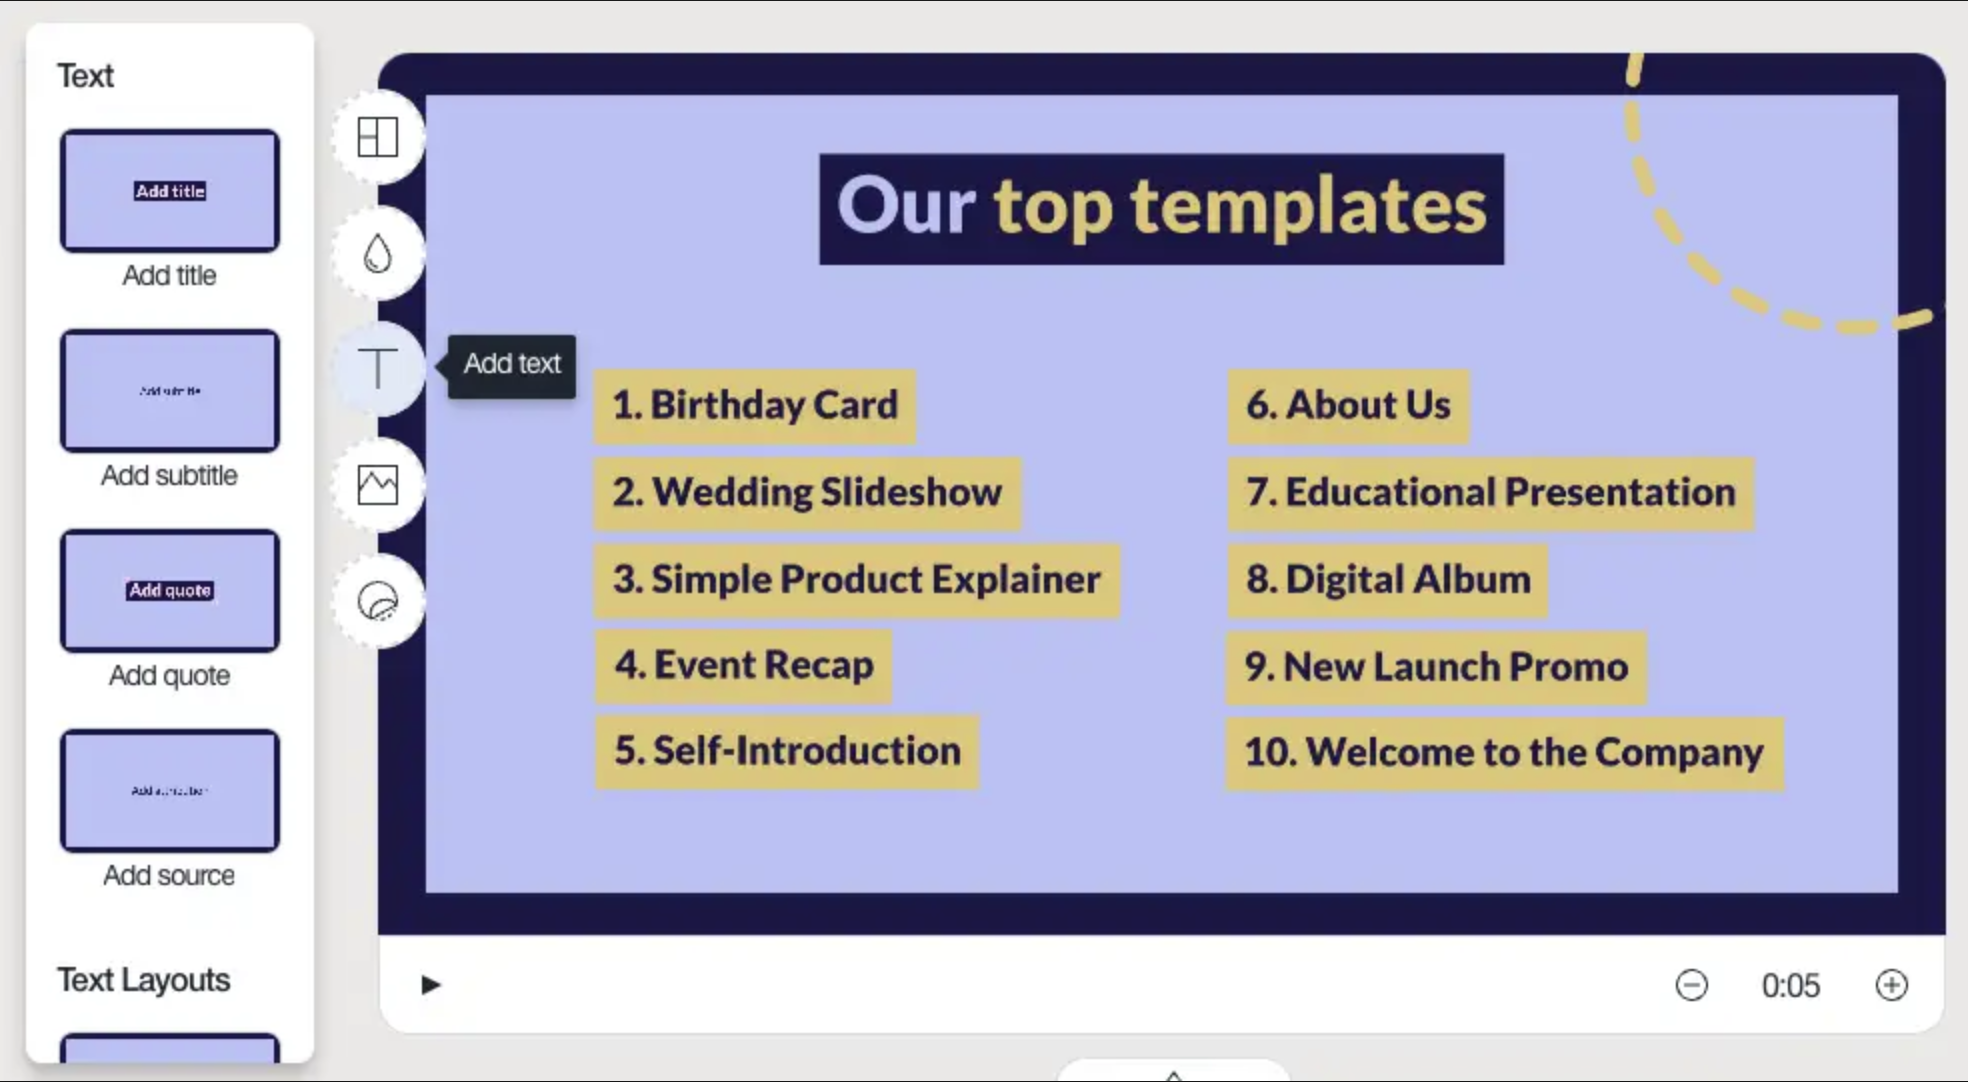Choose the Add title thumbnail
The width and height of the screenshot is (1968, 1082).
pyautogui.click(x=170, y=190)
